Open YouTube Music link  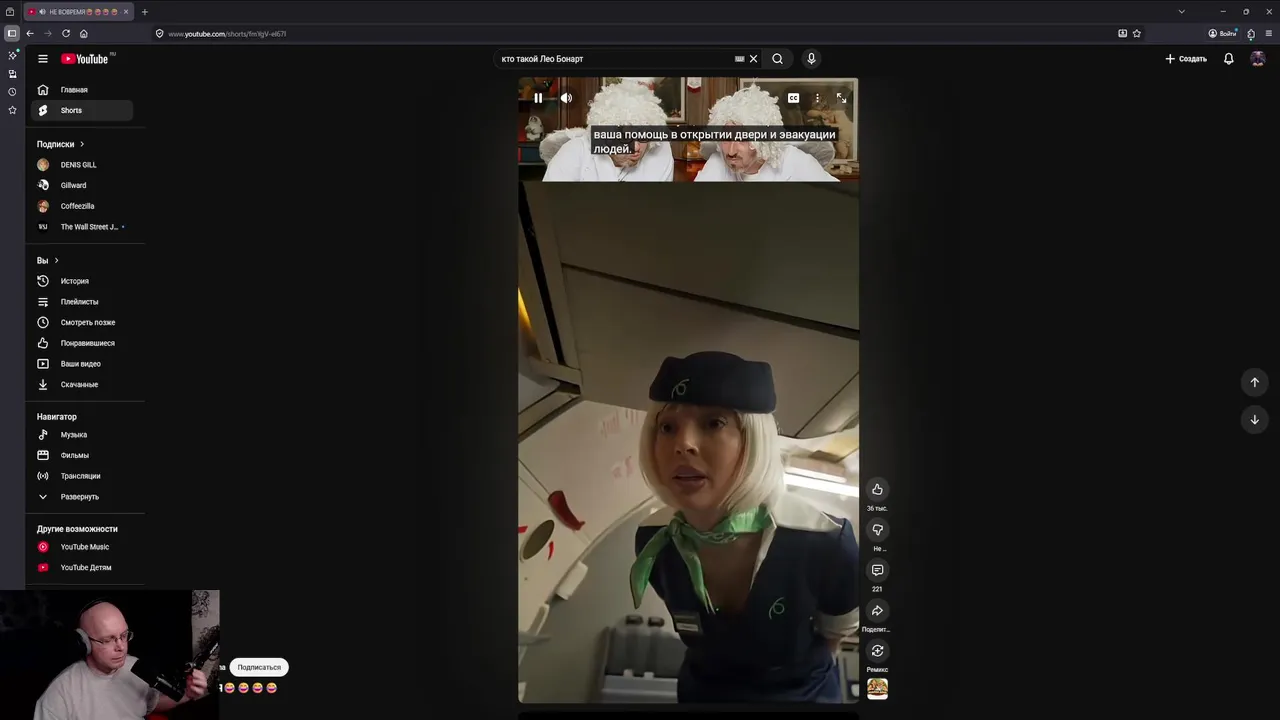coord(82,547)
